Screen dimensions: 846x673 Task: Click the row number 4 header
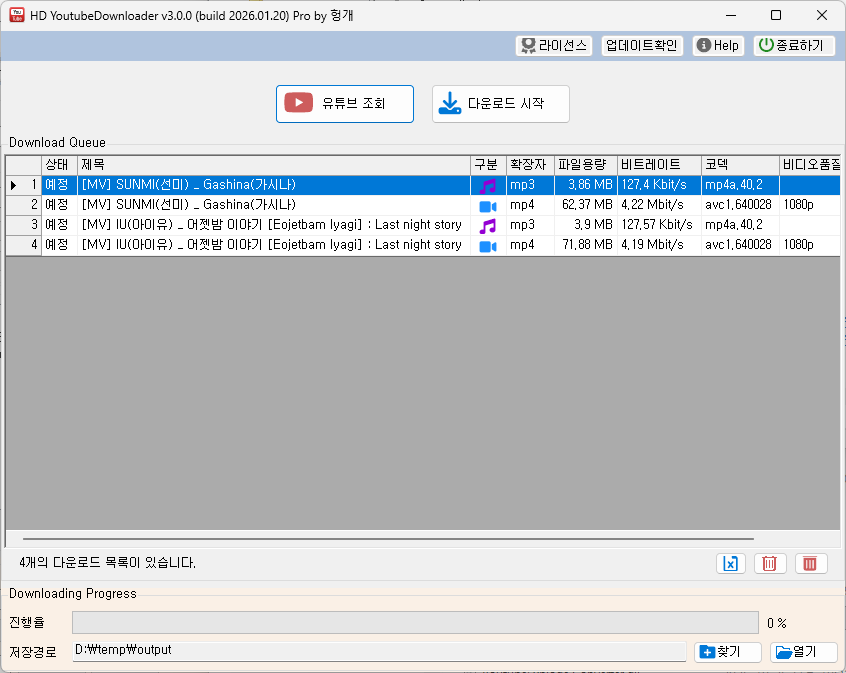pyautogui.click(x=24, y=245)
